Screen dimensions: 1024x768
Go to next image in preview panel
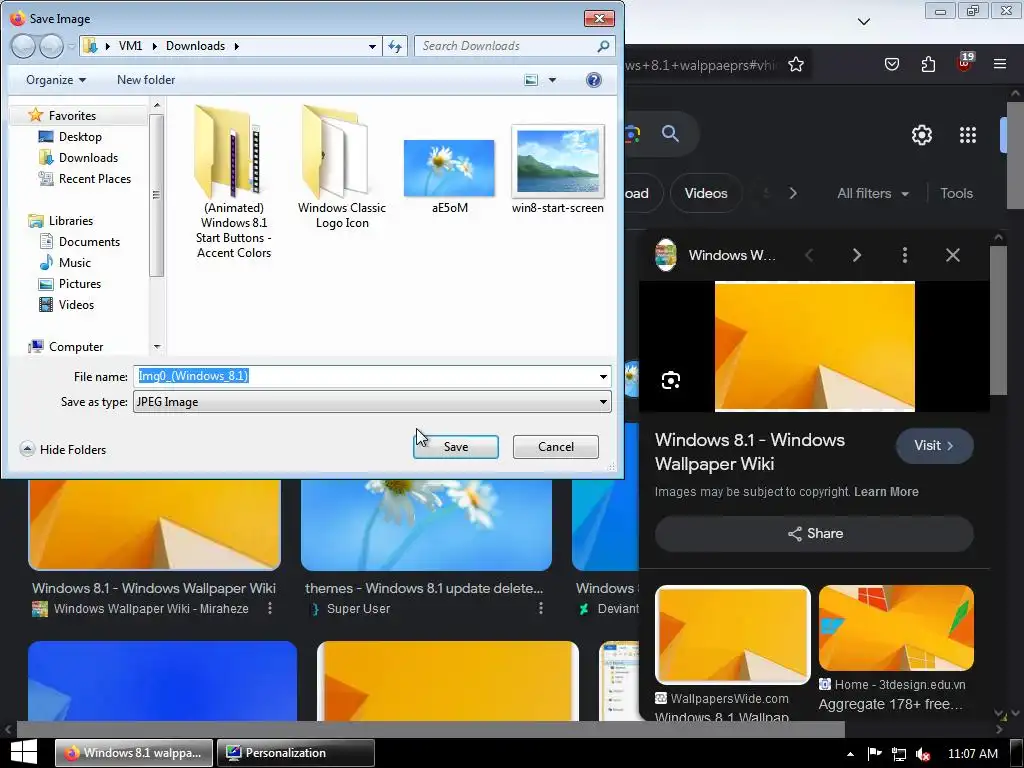point(856,255)
